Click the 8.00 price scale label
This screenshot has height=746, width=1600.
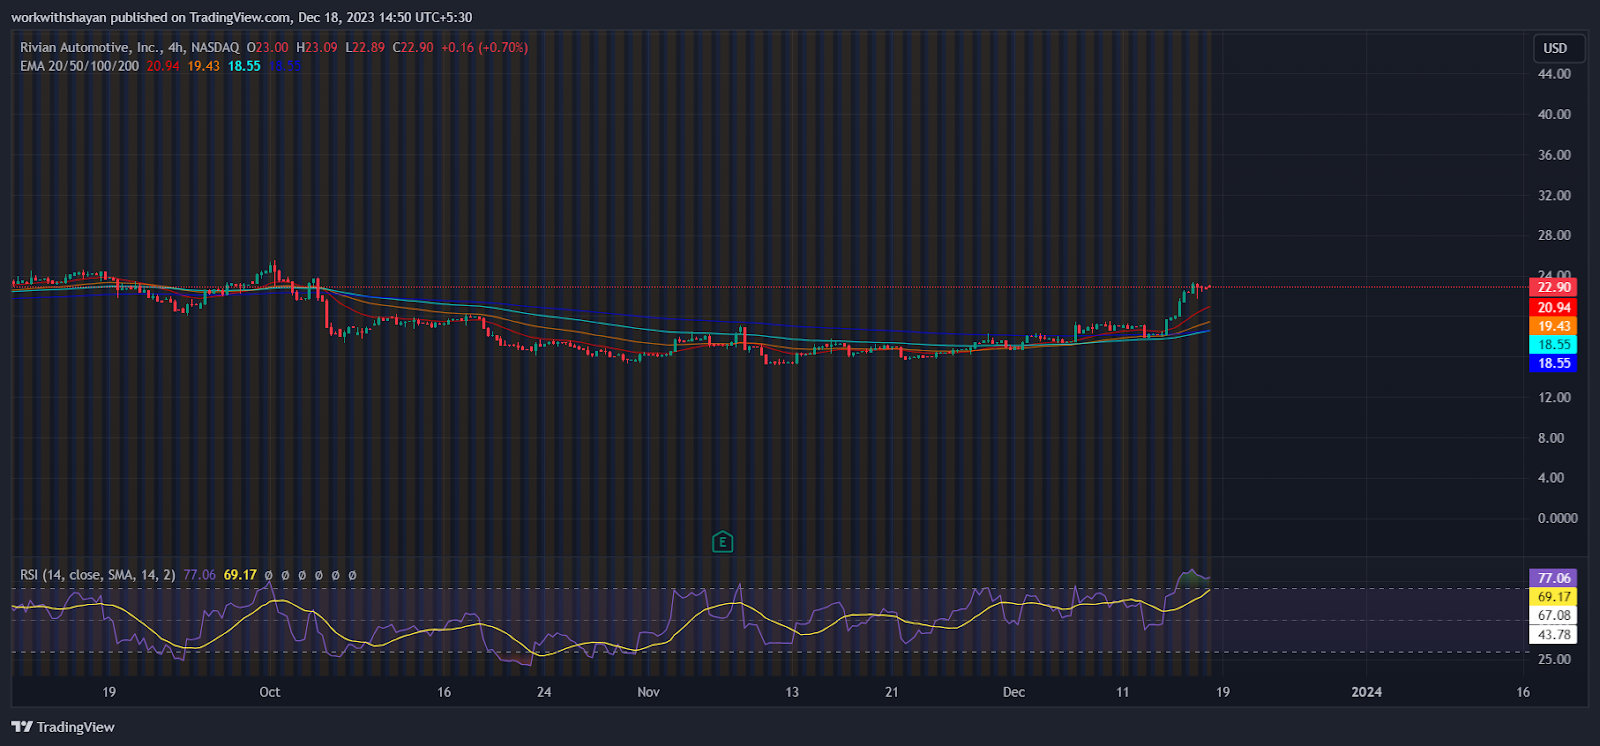[x=1551, y=438]
